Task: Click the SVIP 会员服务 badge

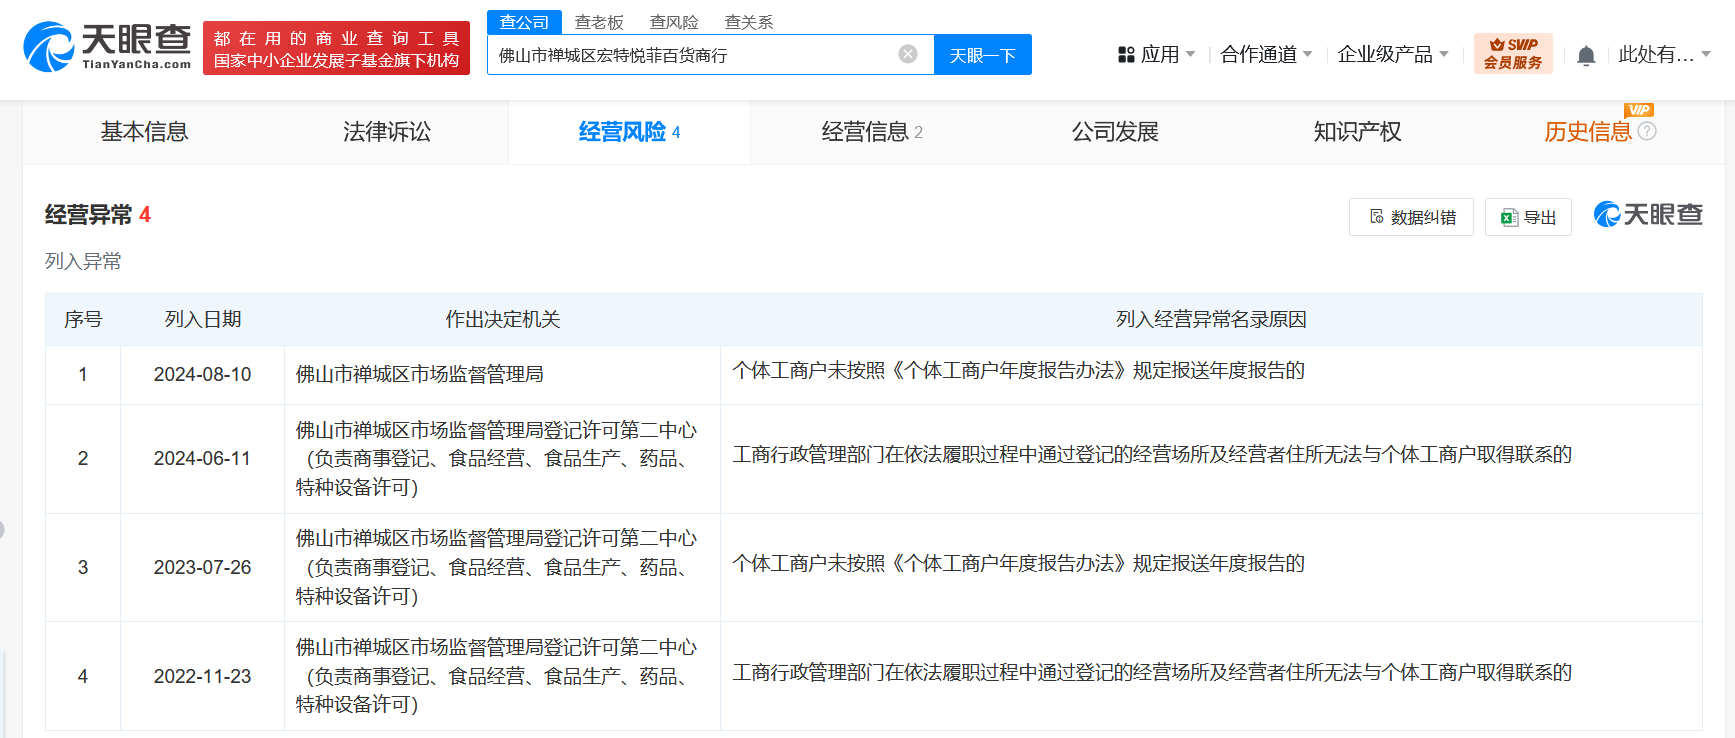Action: (1513, 54)
